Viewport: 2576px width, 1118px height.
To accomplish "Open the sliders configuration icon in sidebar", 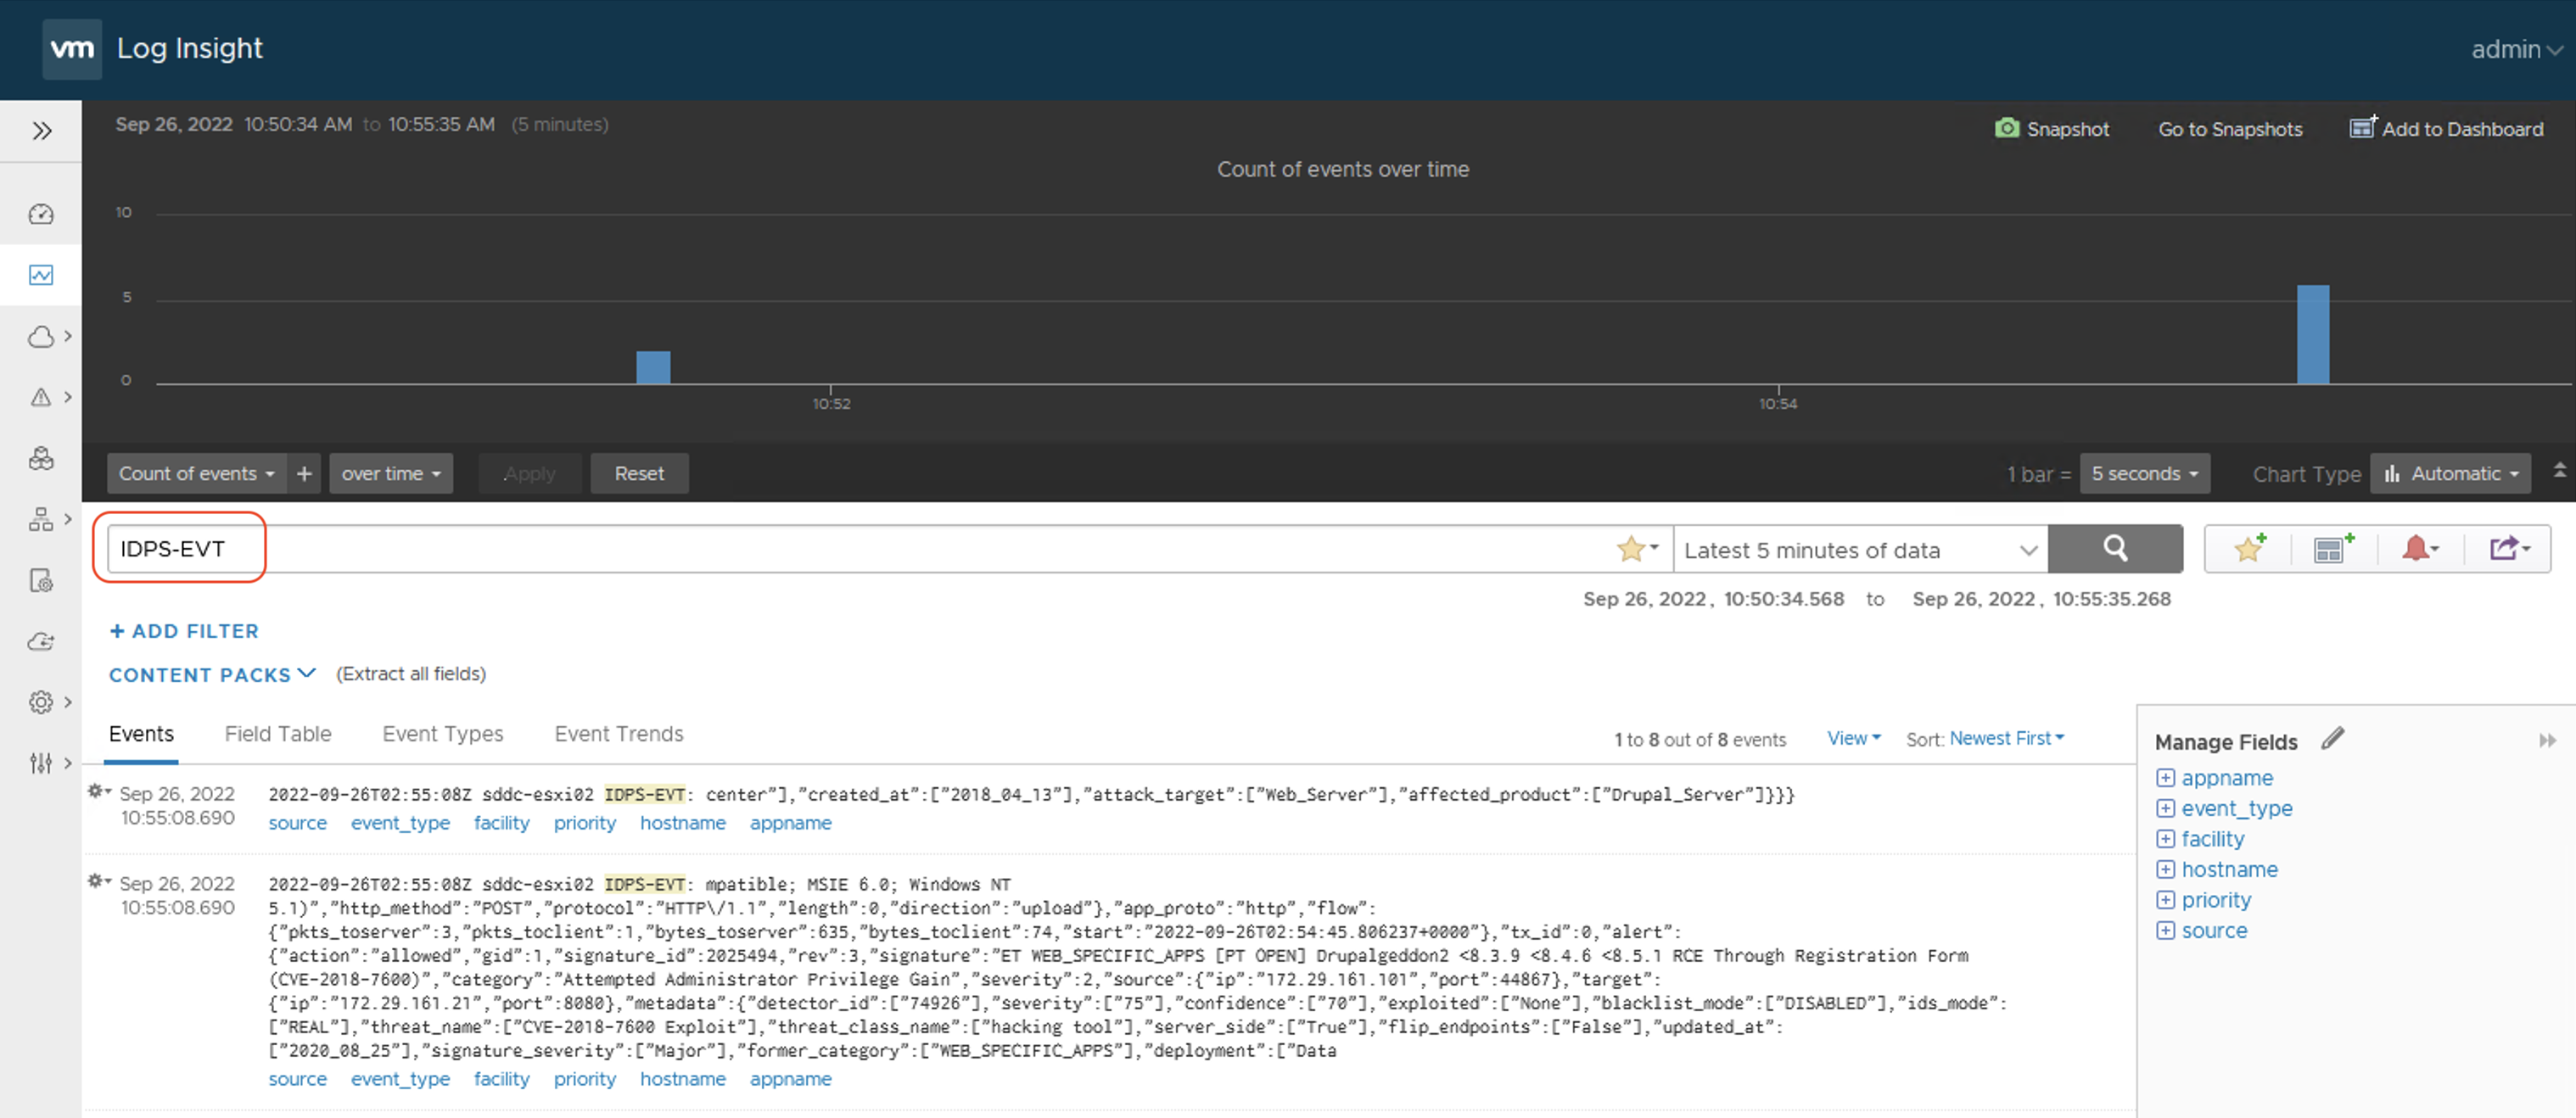I will tap(41, 763).
